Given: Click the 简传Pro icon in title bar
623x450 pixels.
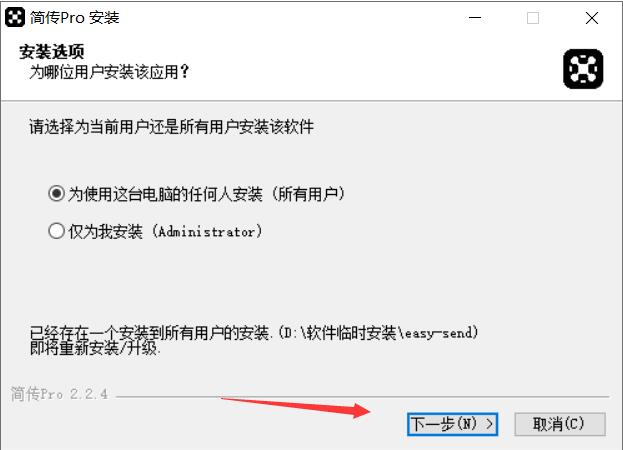Looking at the screenshot, I should 15,17.
